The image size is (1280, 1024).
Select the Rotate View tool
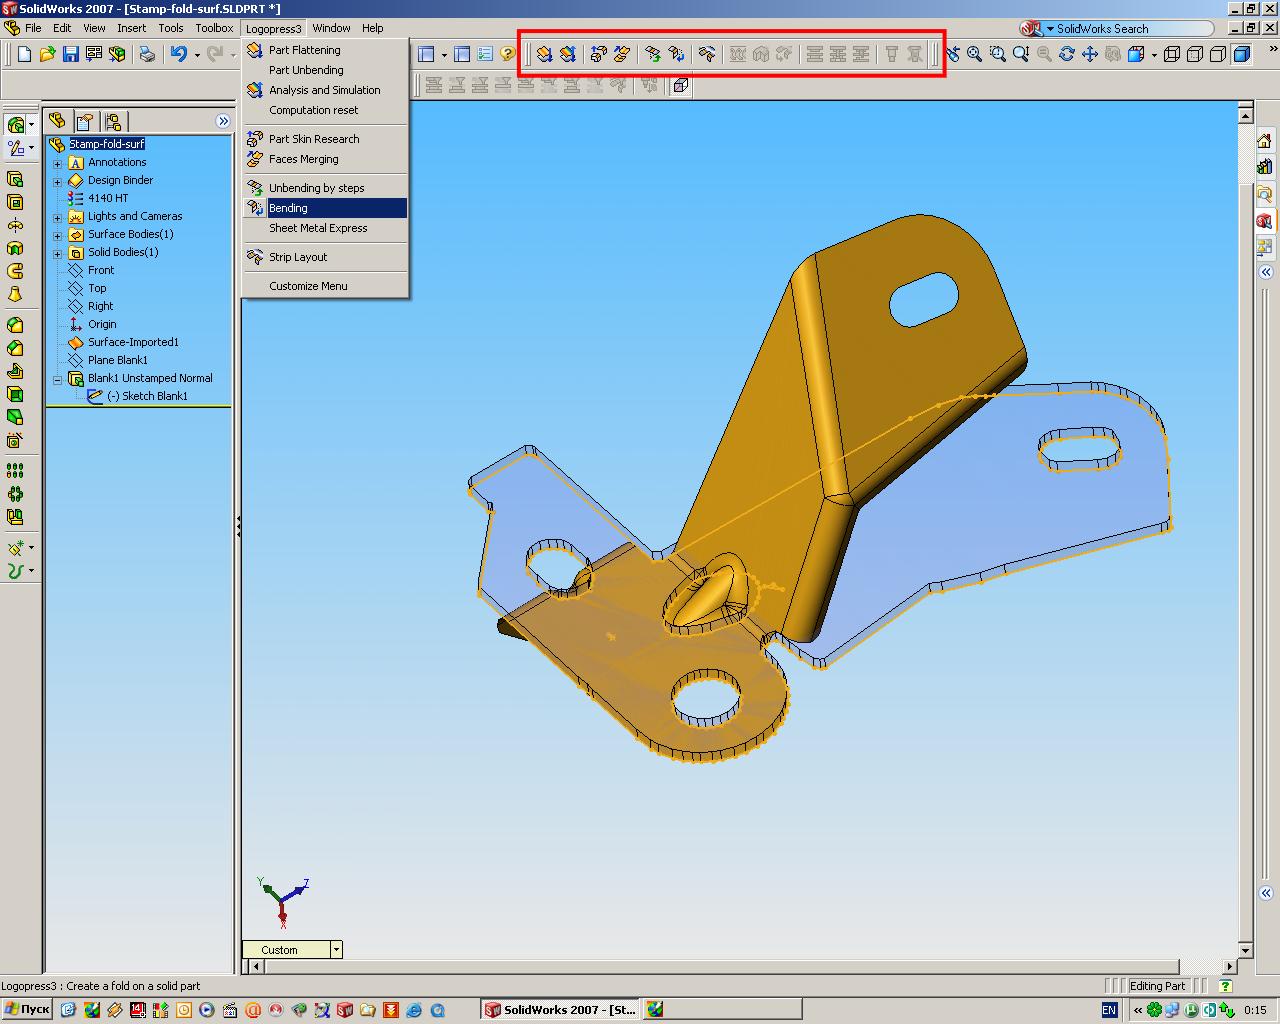(x=1067, y=54)
